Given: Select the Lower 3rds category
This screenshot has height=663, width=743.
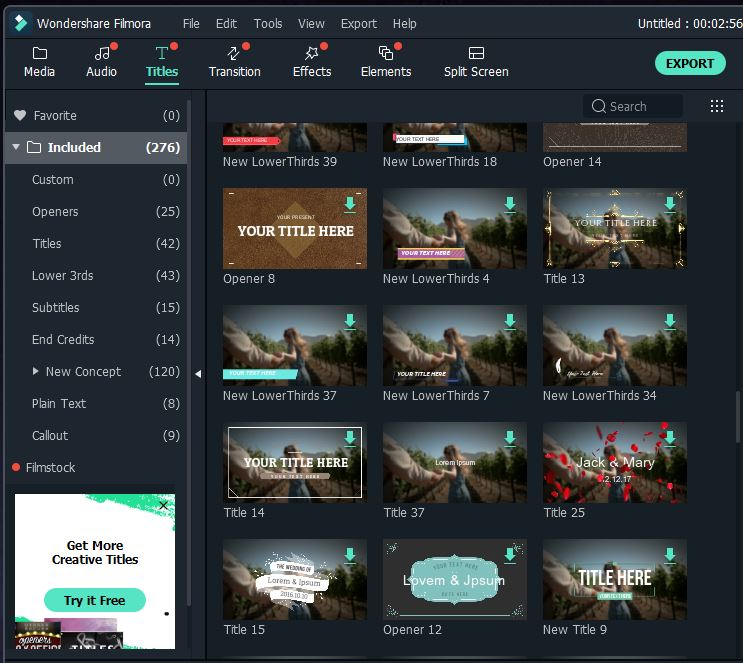Looking at the screenshot, I should pyautogui.click(x=62, y=275).
